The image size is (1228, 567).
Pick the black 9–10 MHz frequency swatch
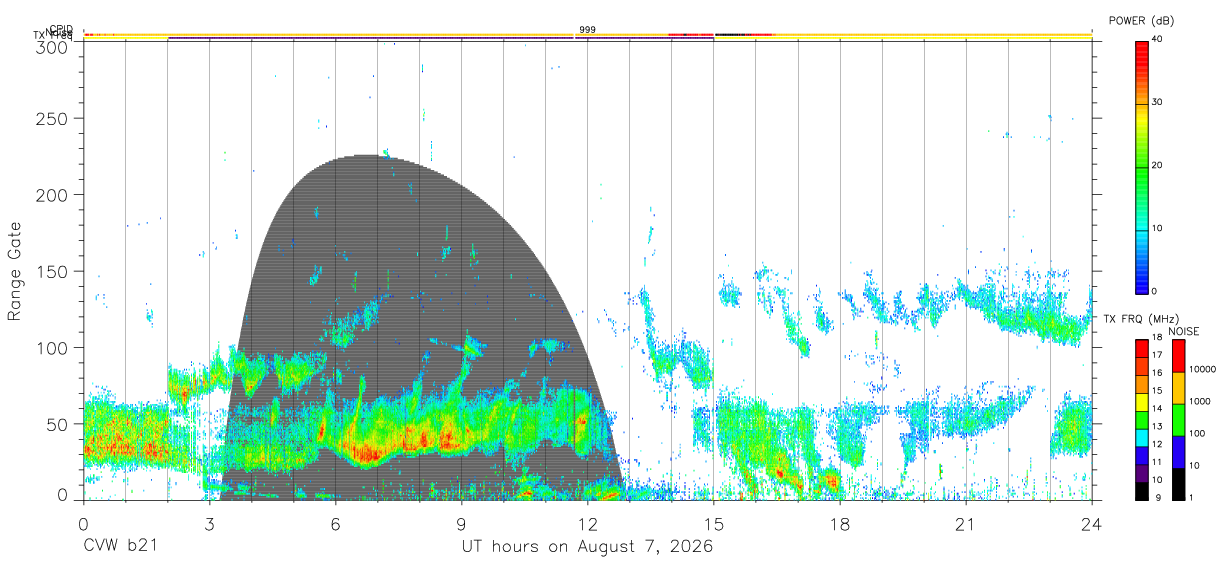pyautogui.click(x=1141, y=489)
